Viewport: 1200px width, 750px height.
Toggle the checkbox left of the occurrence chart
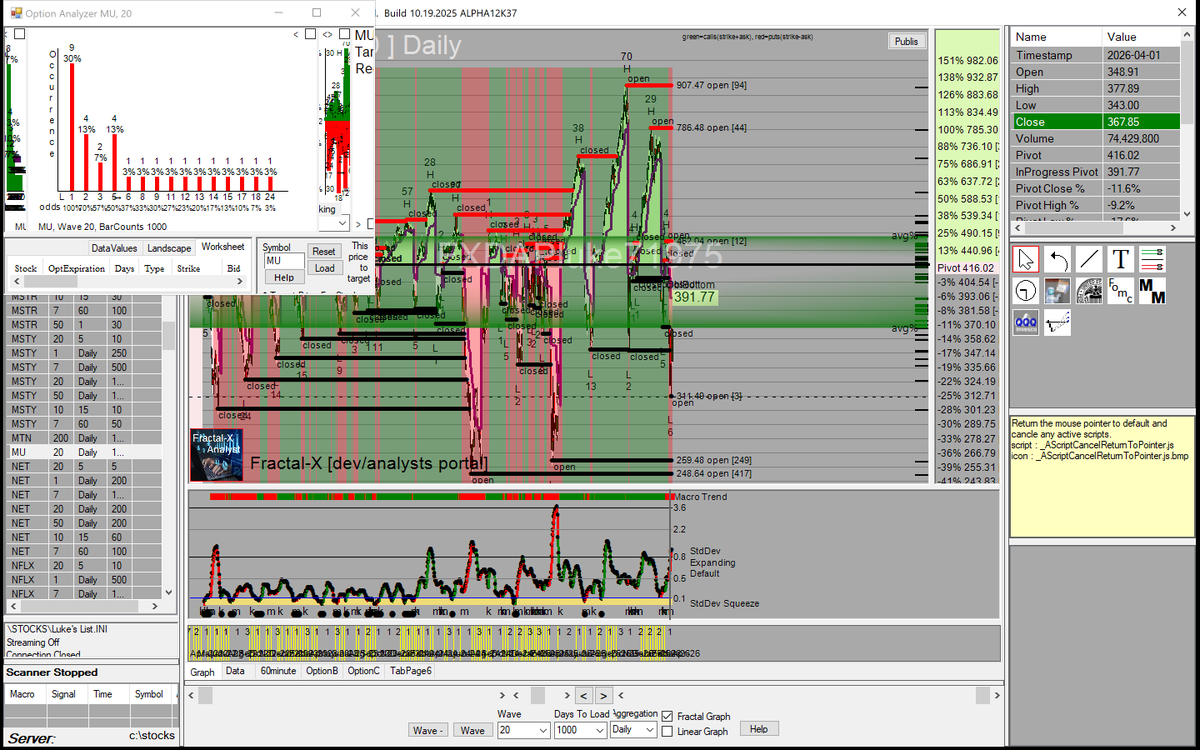(19, 33)
